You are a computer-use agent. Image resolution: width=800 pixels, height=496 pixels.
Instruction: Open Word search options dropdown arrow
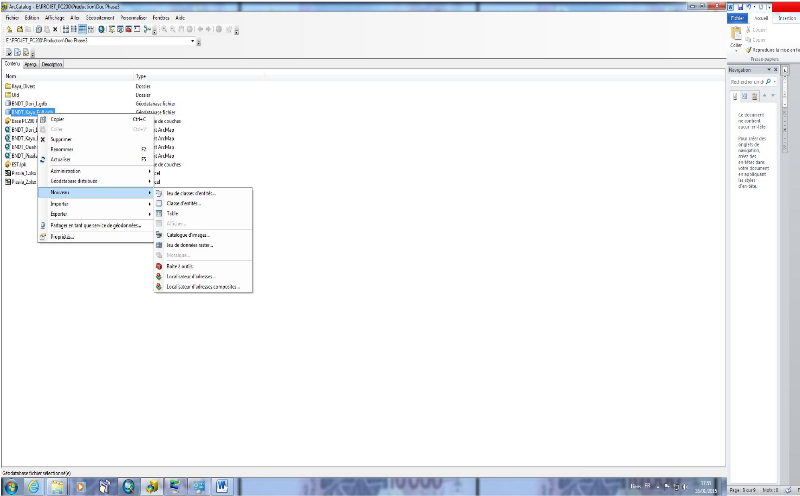pyautogui.click(x=774, y=82)
